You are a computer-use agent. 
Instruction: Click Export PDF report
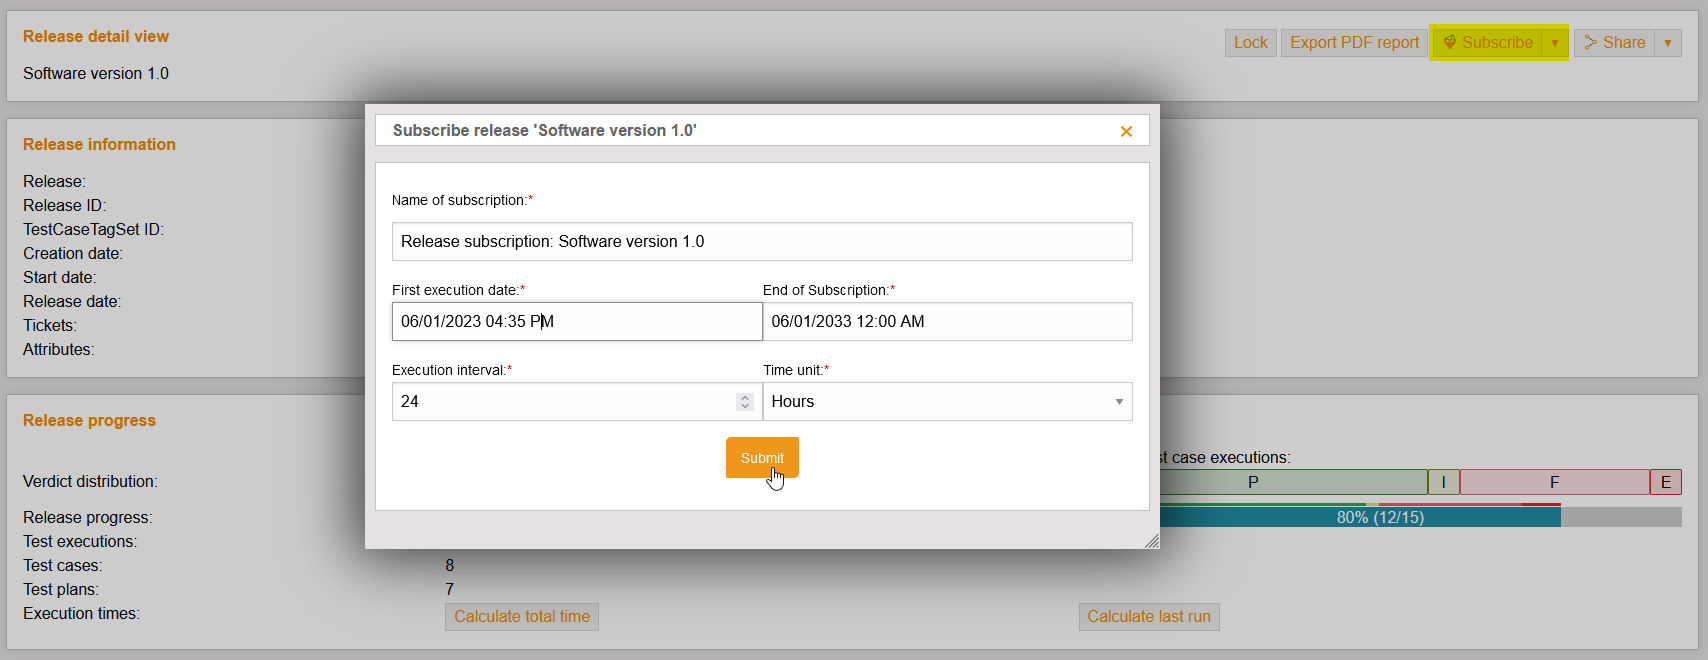1354,42
